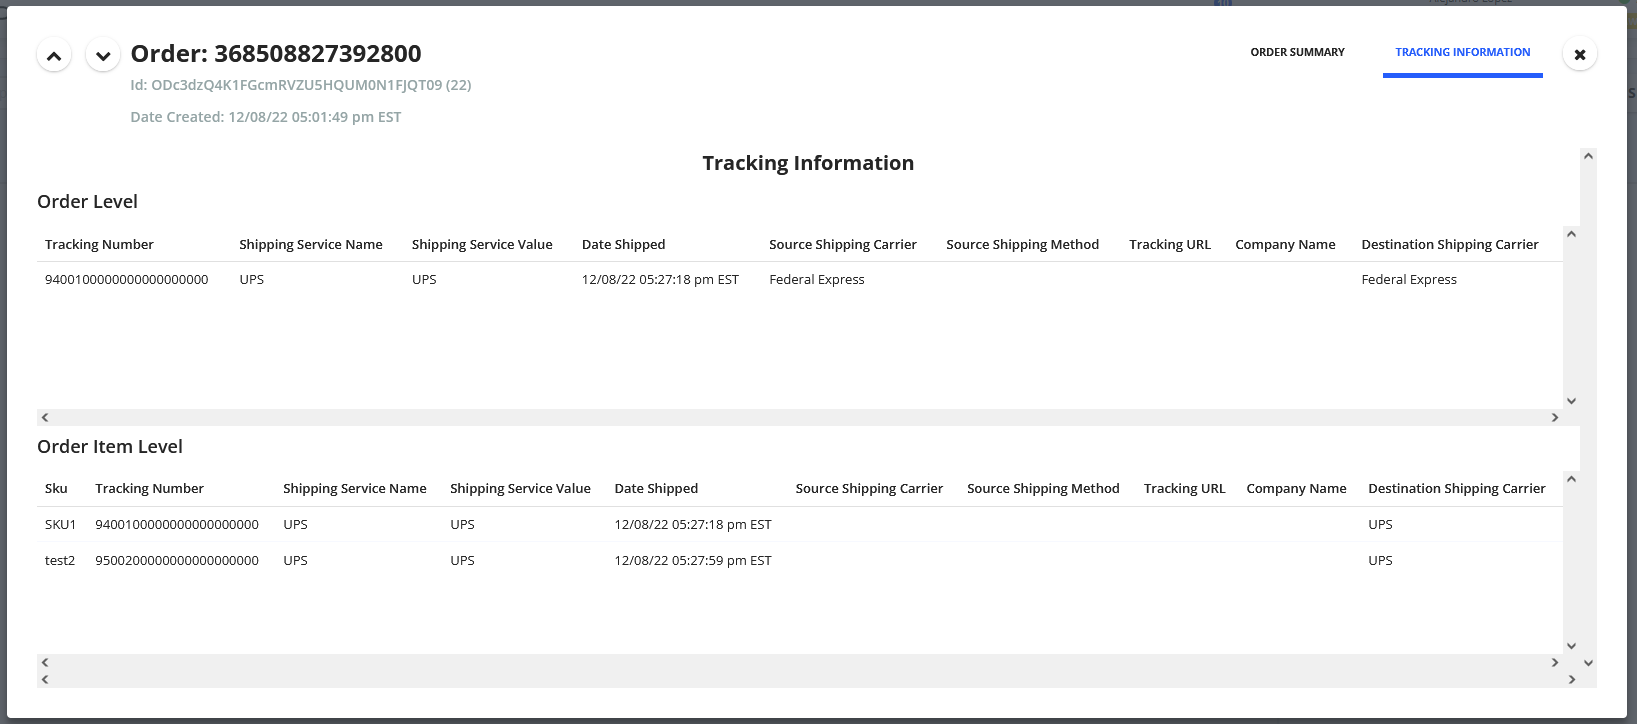Click the right scroll arrow on Order Level table
1637x724 pixels.
(x=1555, y=417)
